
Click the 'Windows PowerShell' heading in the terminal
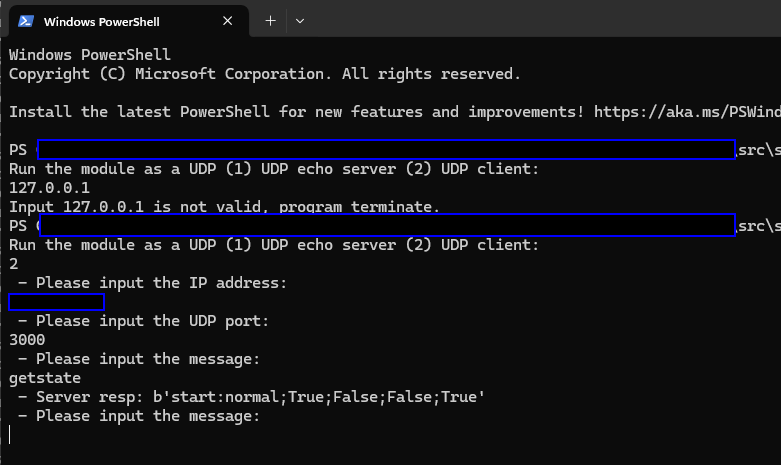point(90,55)
